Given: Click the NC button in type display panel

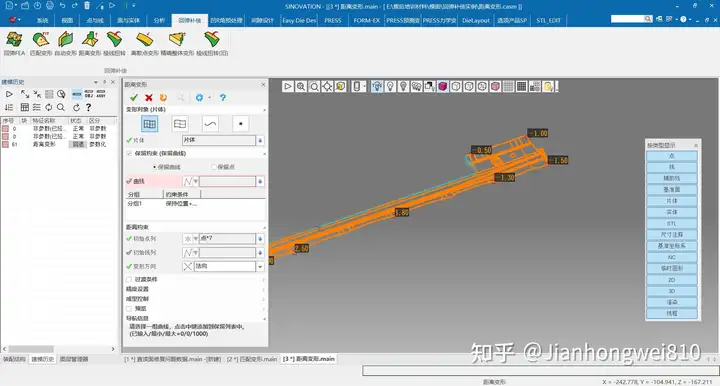Looking at the screenshot, I should coord(672,257).
